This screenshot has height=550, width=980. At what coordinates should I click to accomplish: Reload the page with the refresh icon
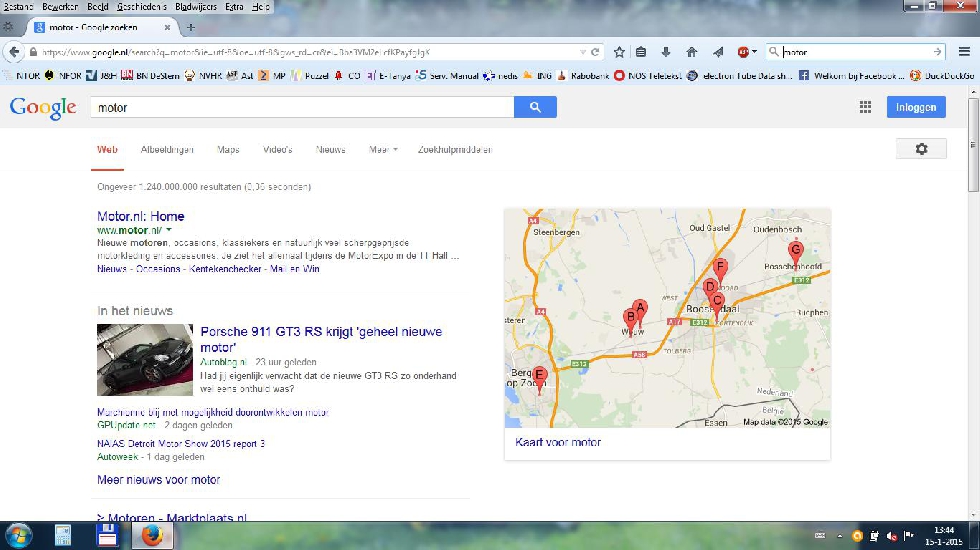point(596,52)
